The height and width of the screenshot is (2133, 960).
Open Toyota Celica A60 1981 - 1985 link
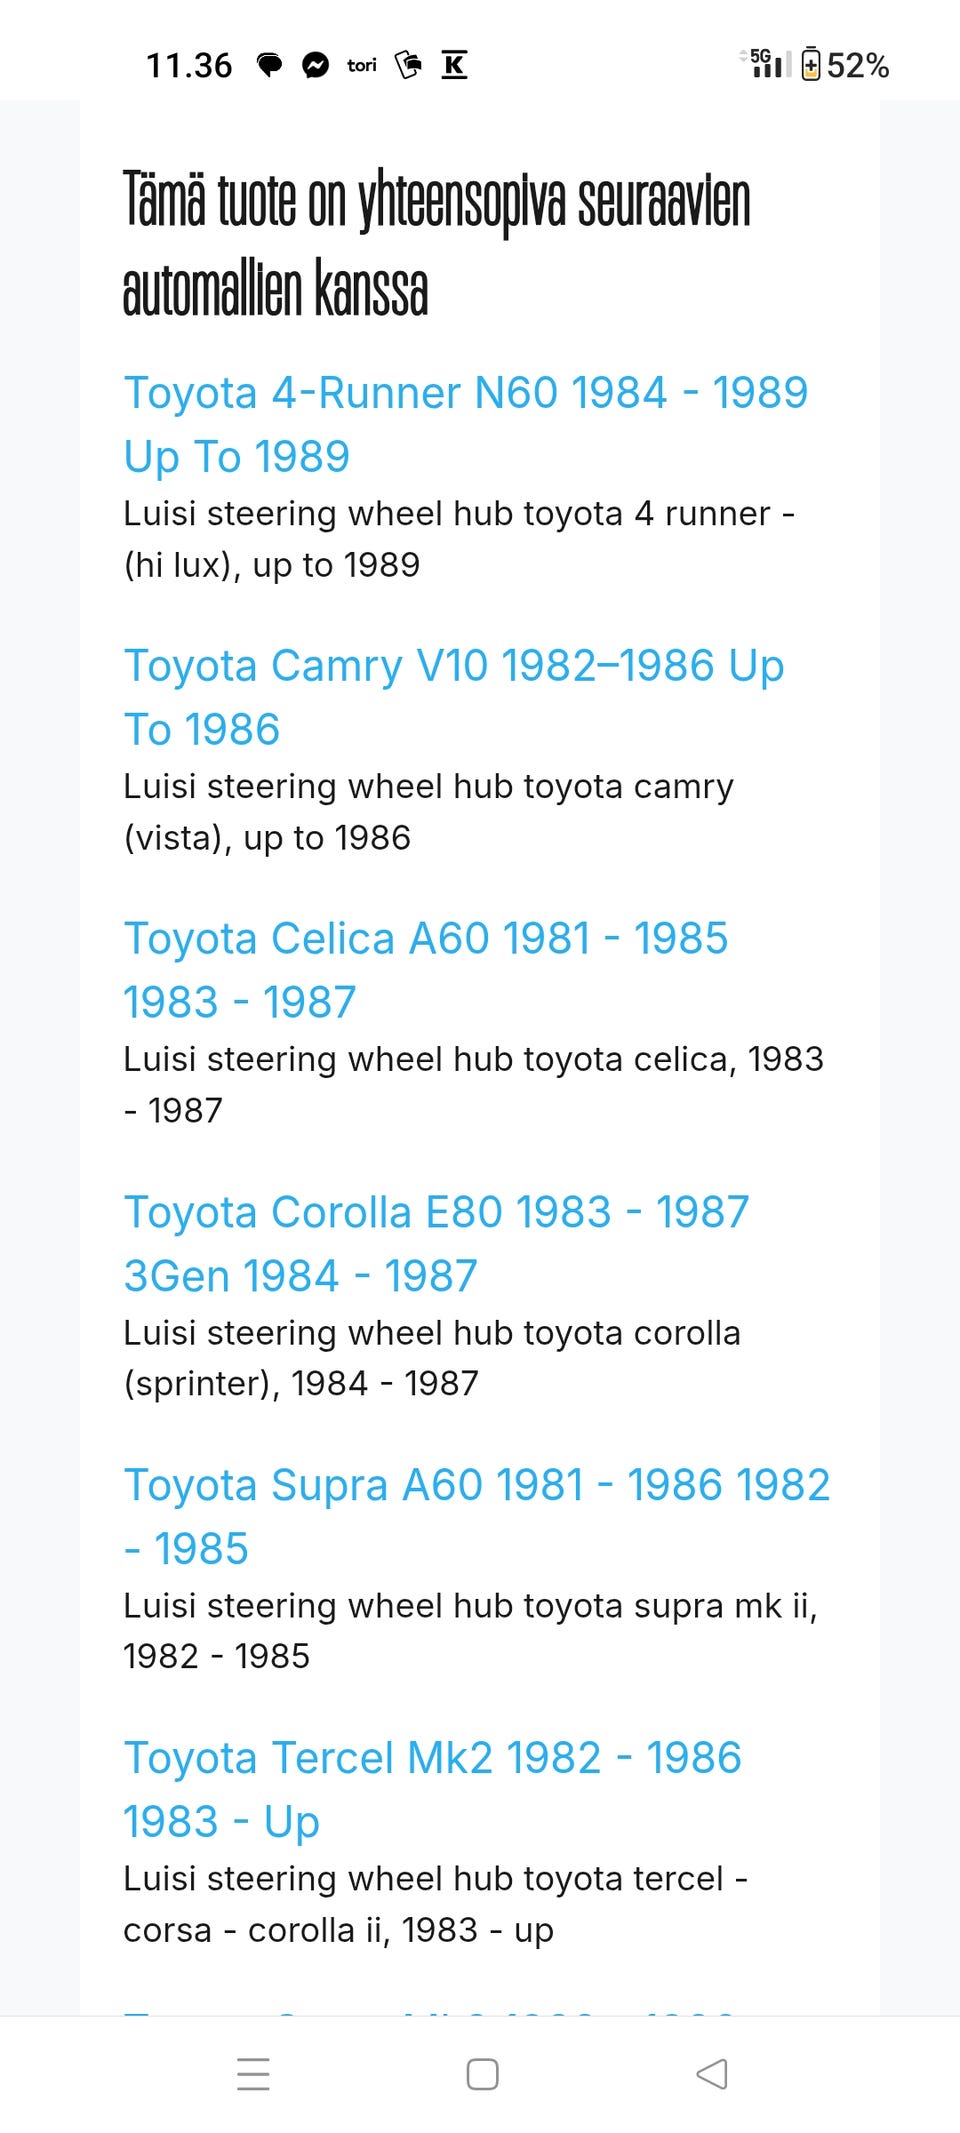coord(425,971)
